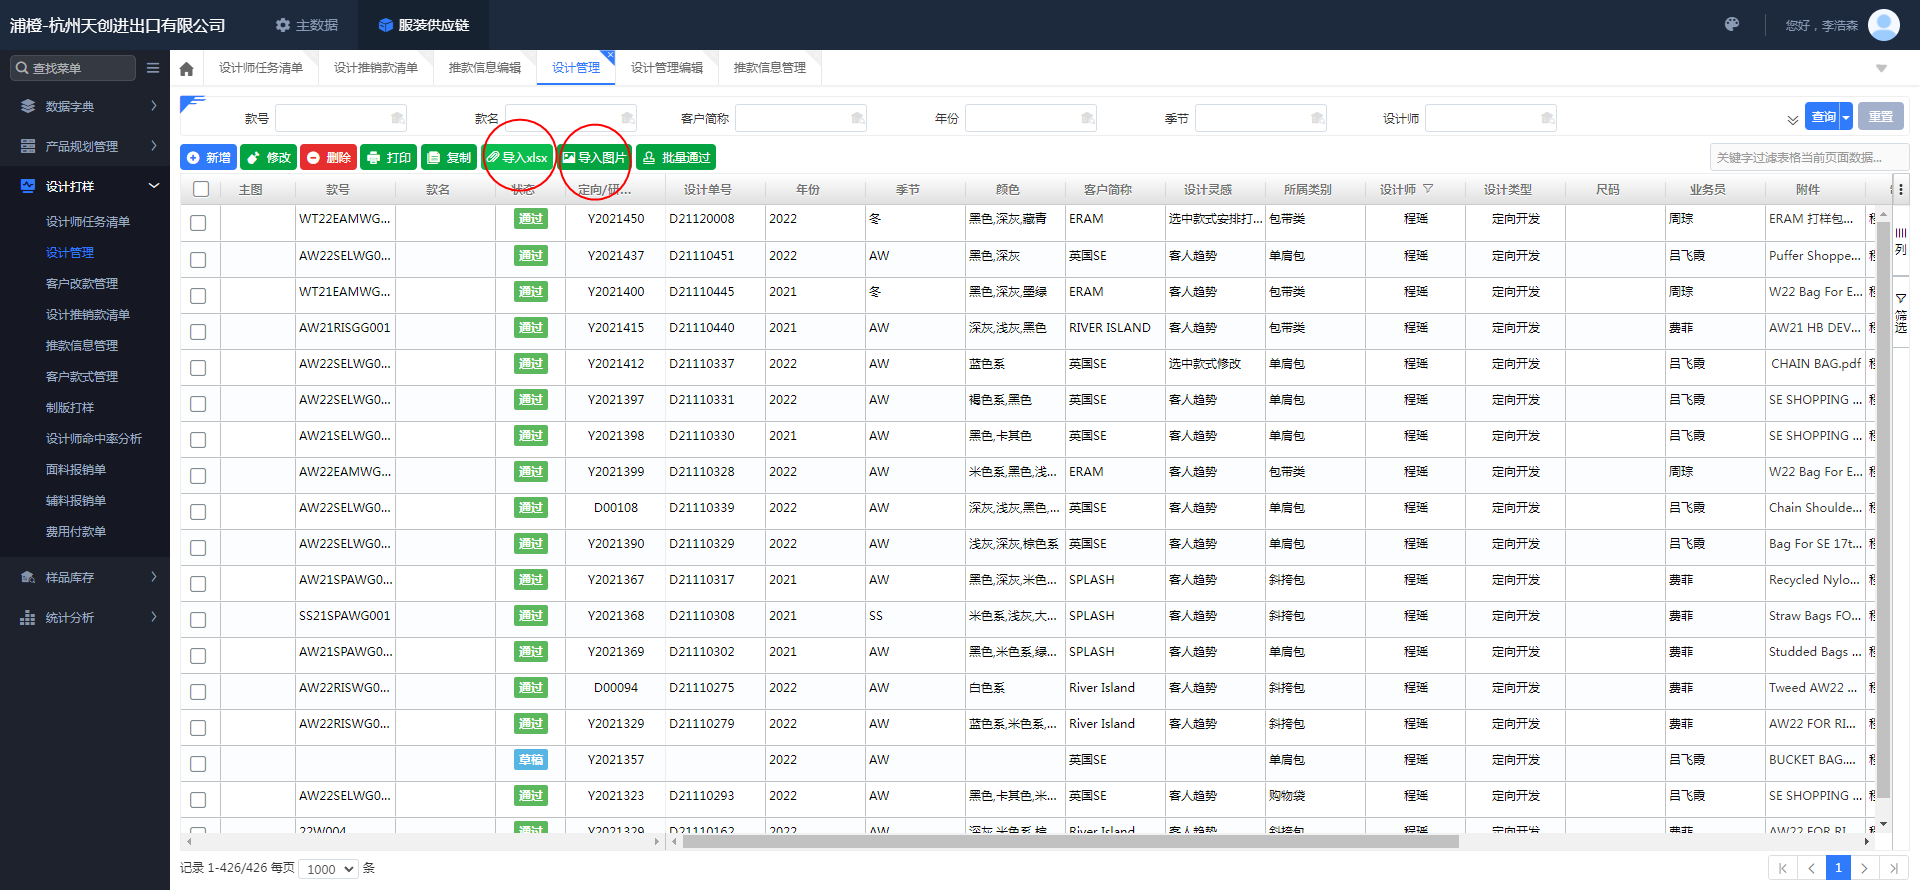Click the vertical table scrollbar

click(1883, 510)
